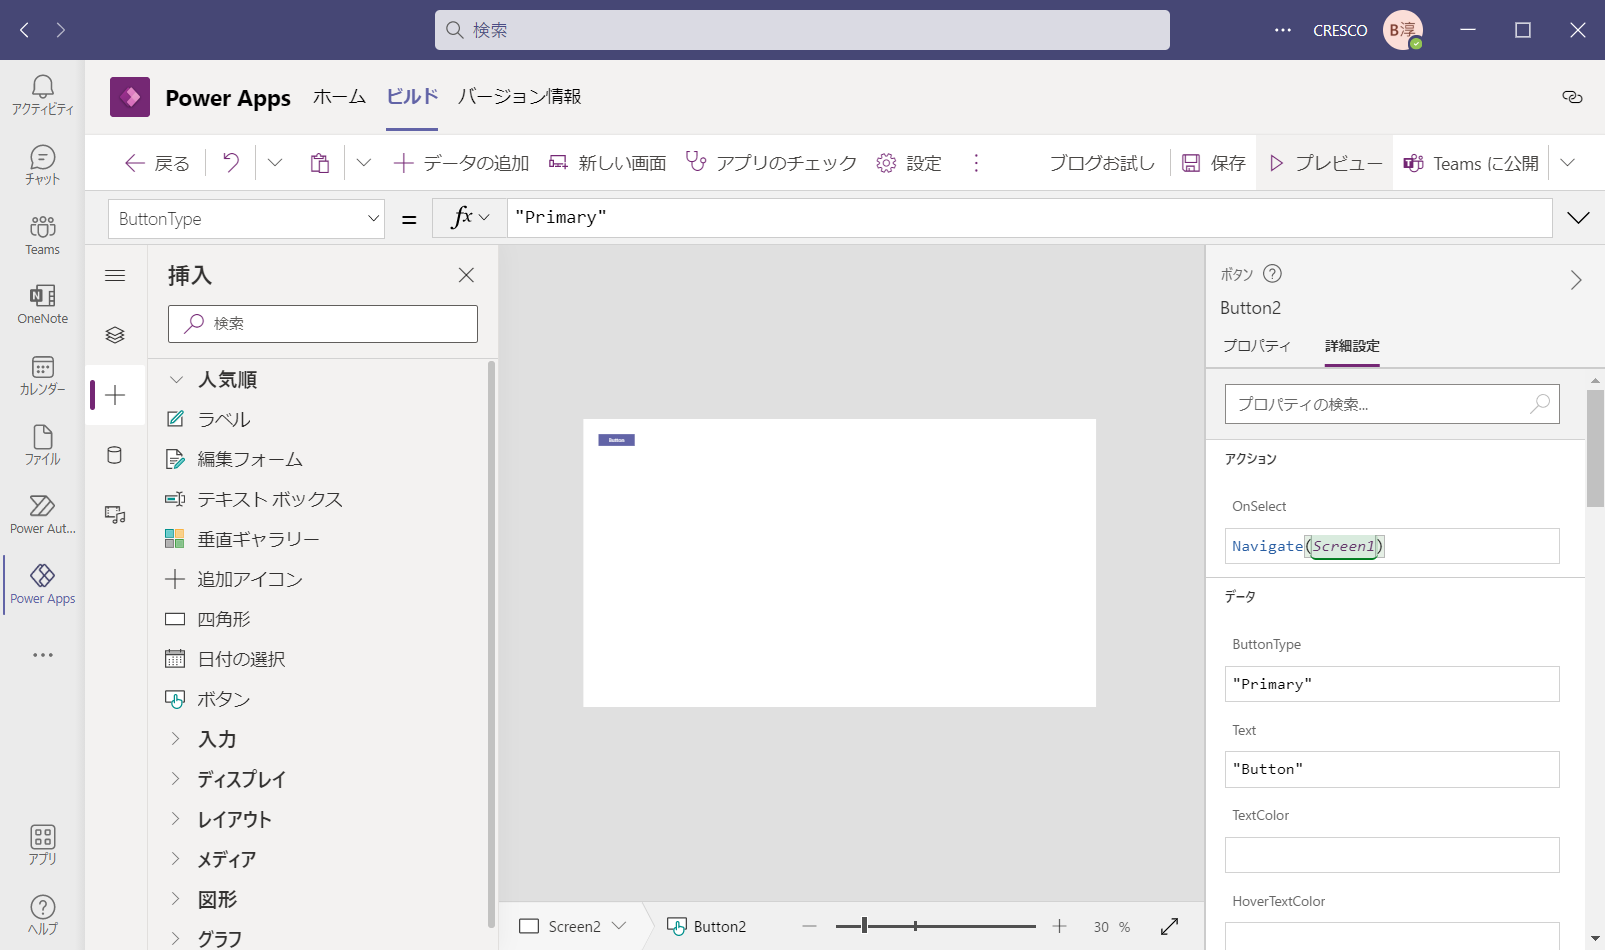This screenshot has width=1605, height=950.
Task: Click the zoom slider handle
Action: (x=864, y=926)
